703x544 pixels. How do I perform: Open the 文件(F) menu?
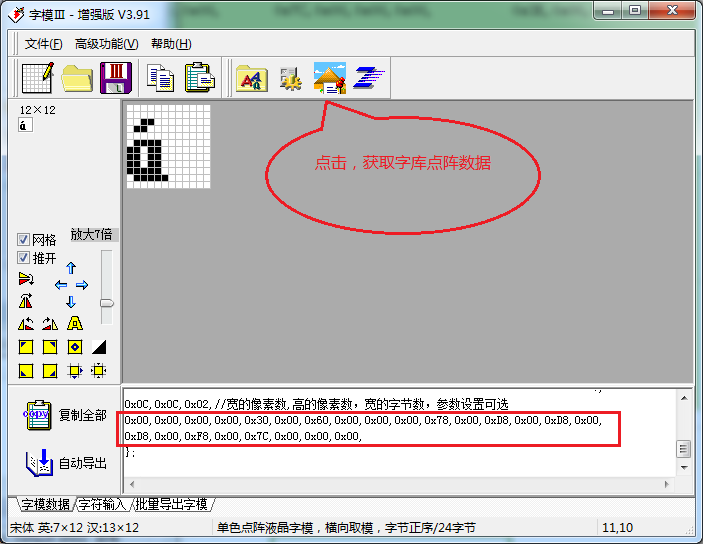pos(43,44)
